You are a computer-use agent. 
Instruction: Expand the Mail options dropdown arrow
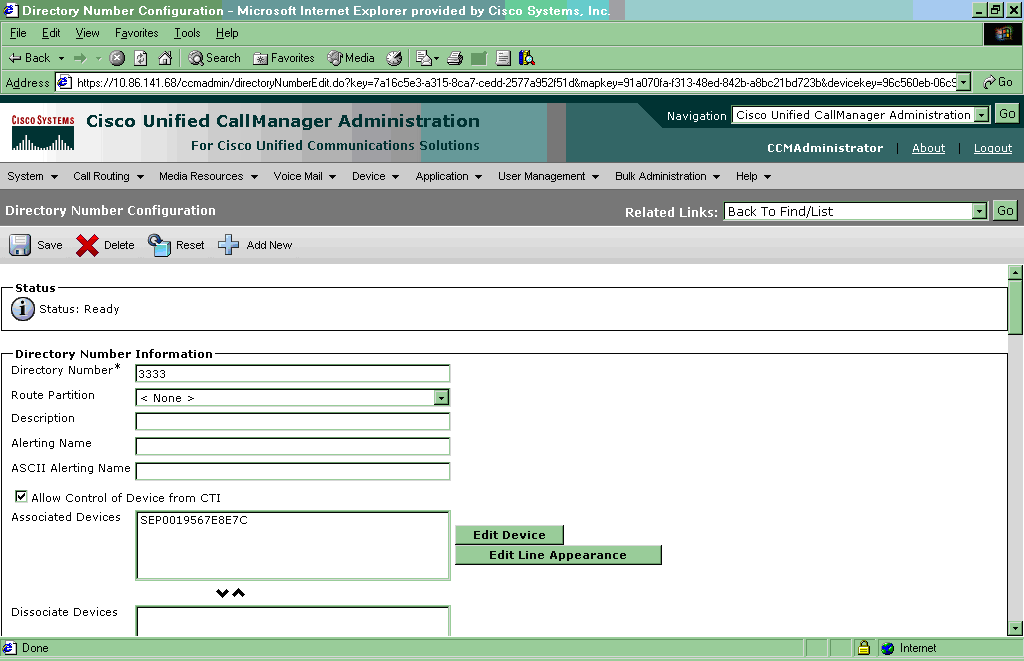pos(436,58)
